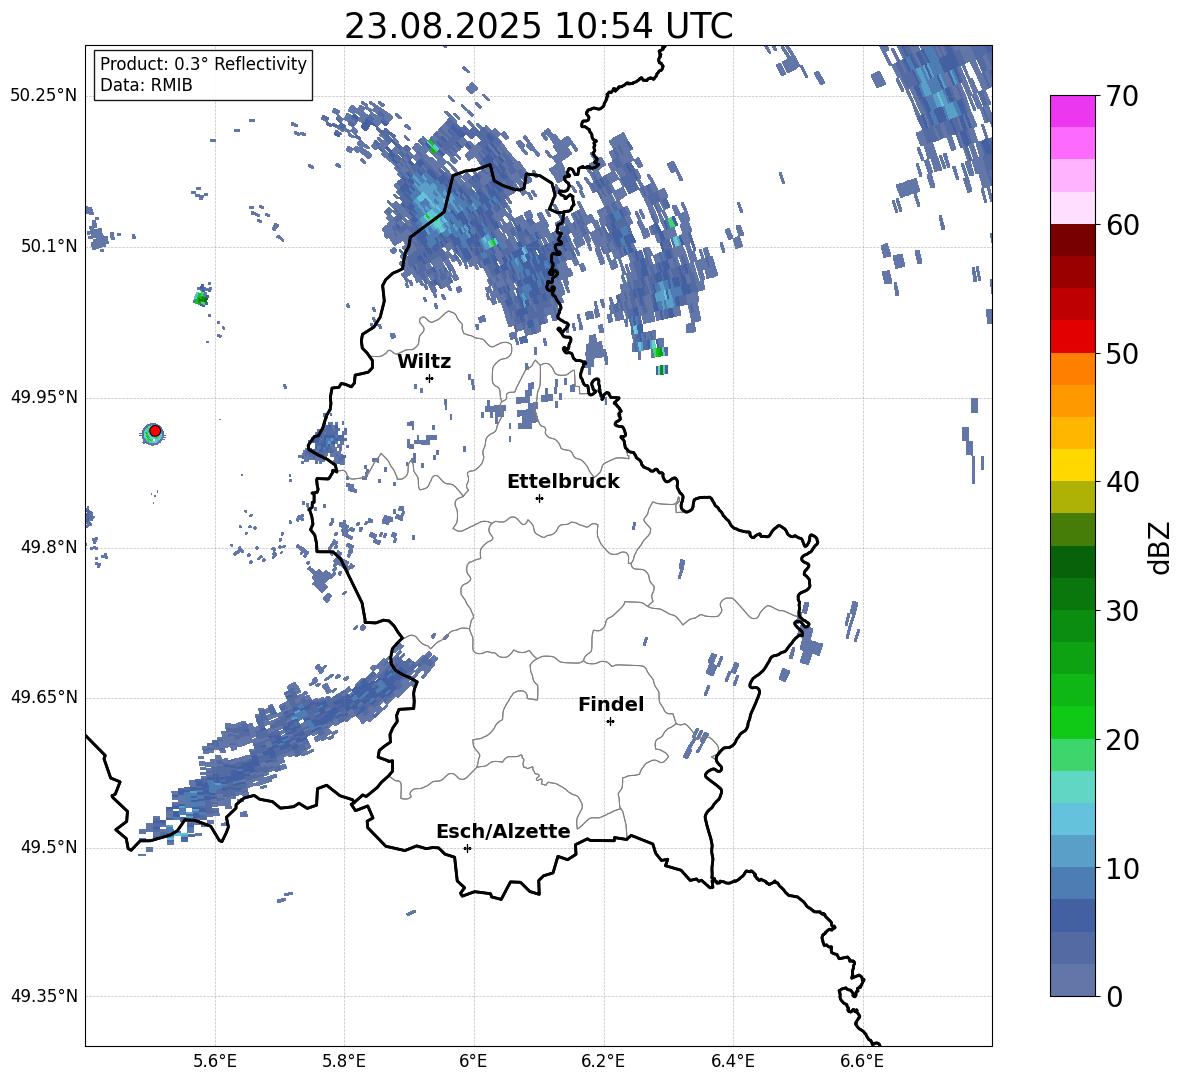Click the Wiltz location cross marker

click(x=430, y=378)
